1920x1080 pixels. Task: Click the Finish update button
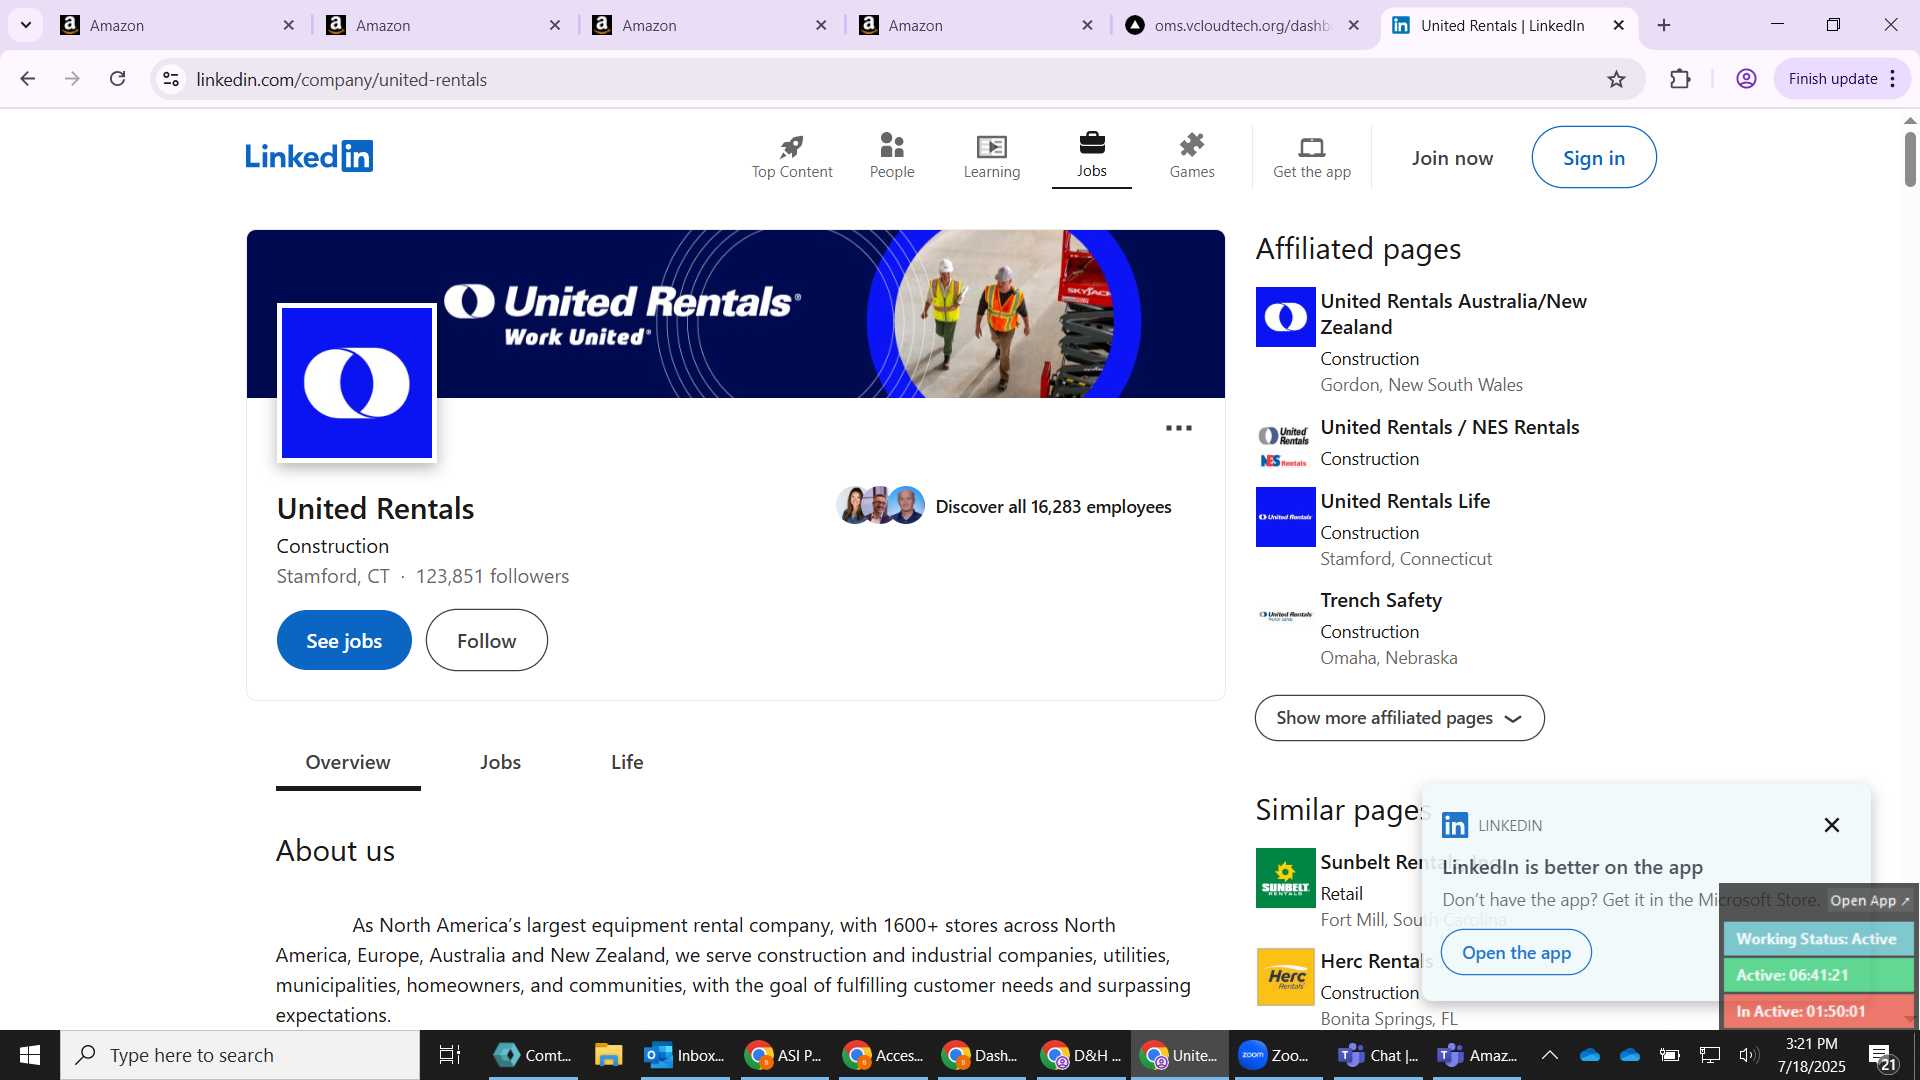[1832, 79]
